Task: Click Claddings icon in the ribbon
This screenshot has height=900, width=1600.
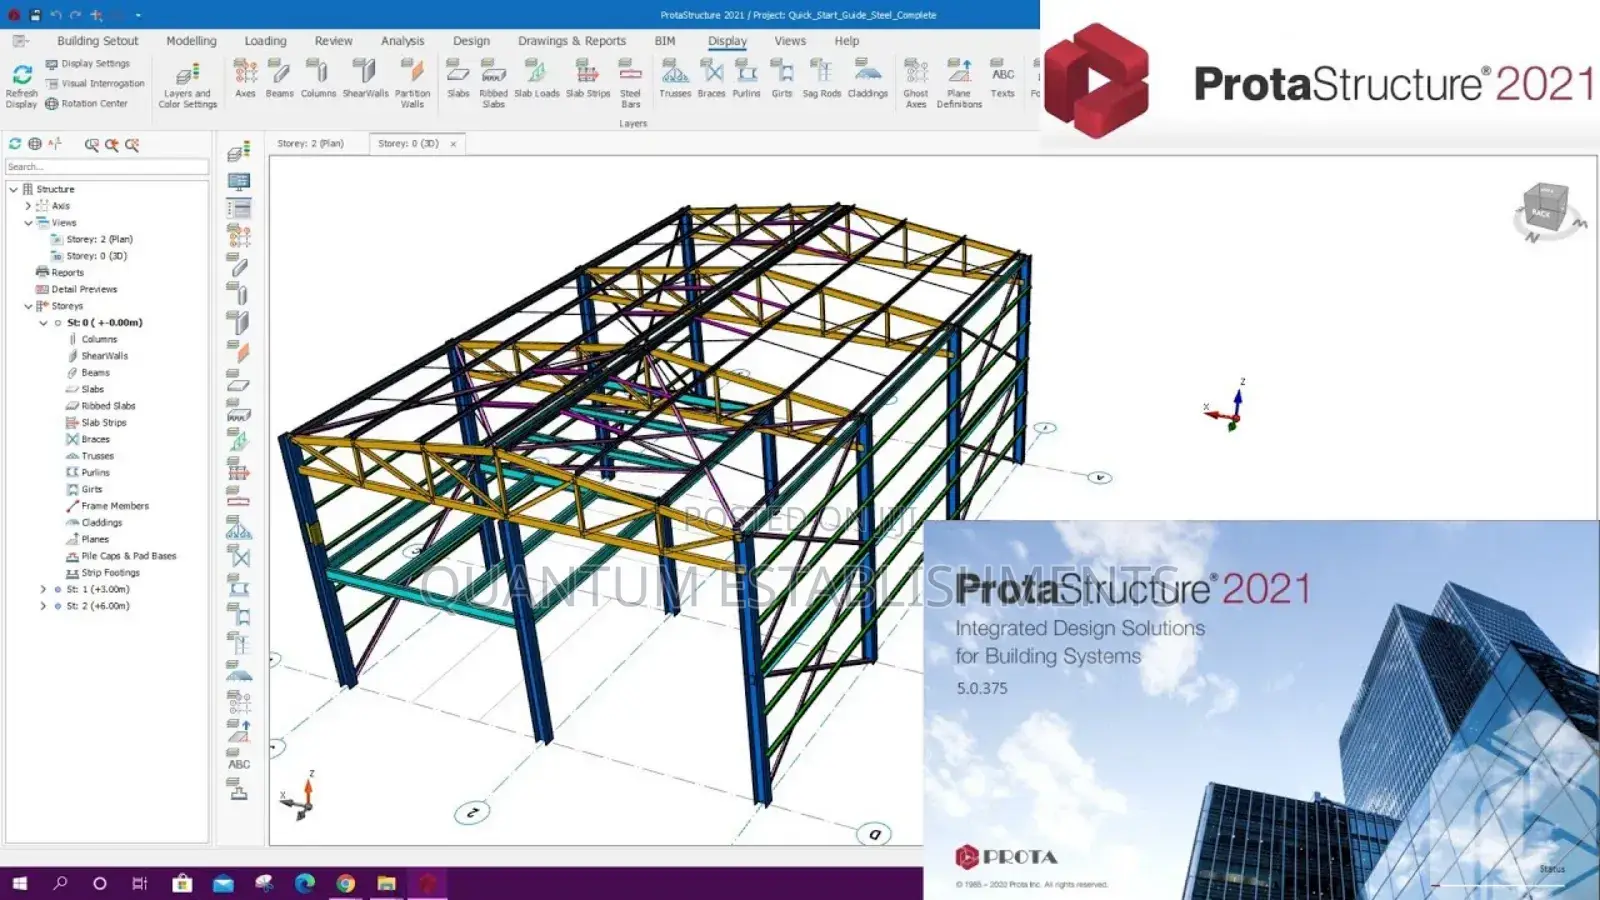Action: pyautogui.click(x=867, y=71)
